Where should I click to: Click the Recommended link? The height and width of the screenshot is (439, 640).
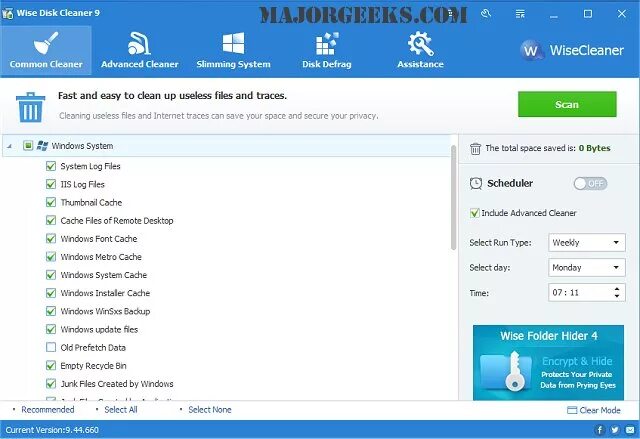pyautogui.click(x=48, y=410)
